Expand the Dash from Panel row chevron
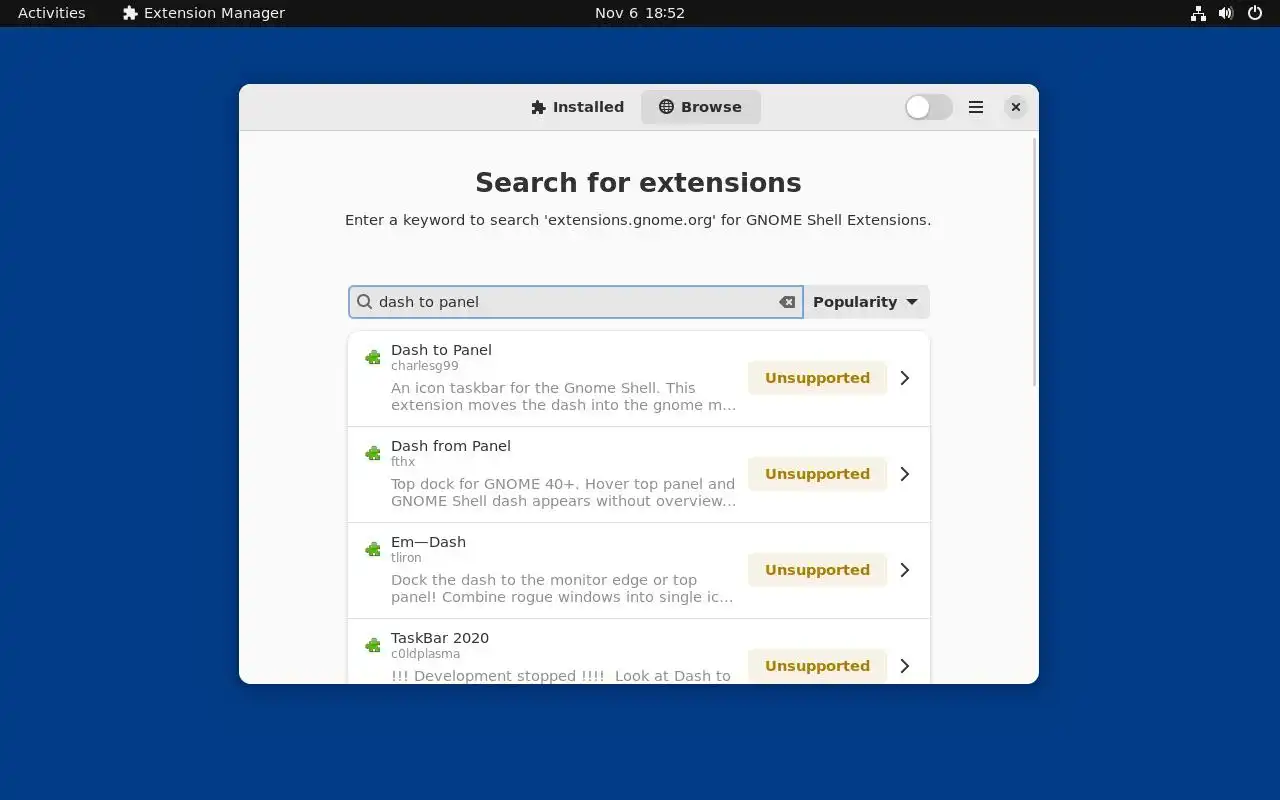The image size is (1280, 800). point(905,474)
